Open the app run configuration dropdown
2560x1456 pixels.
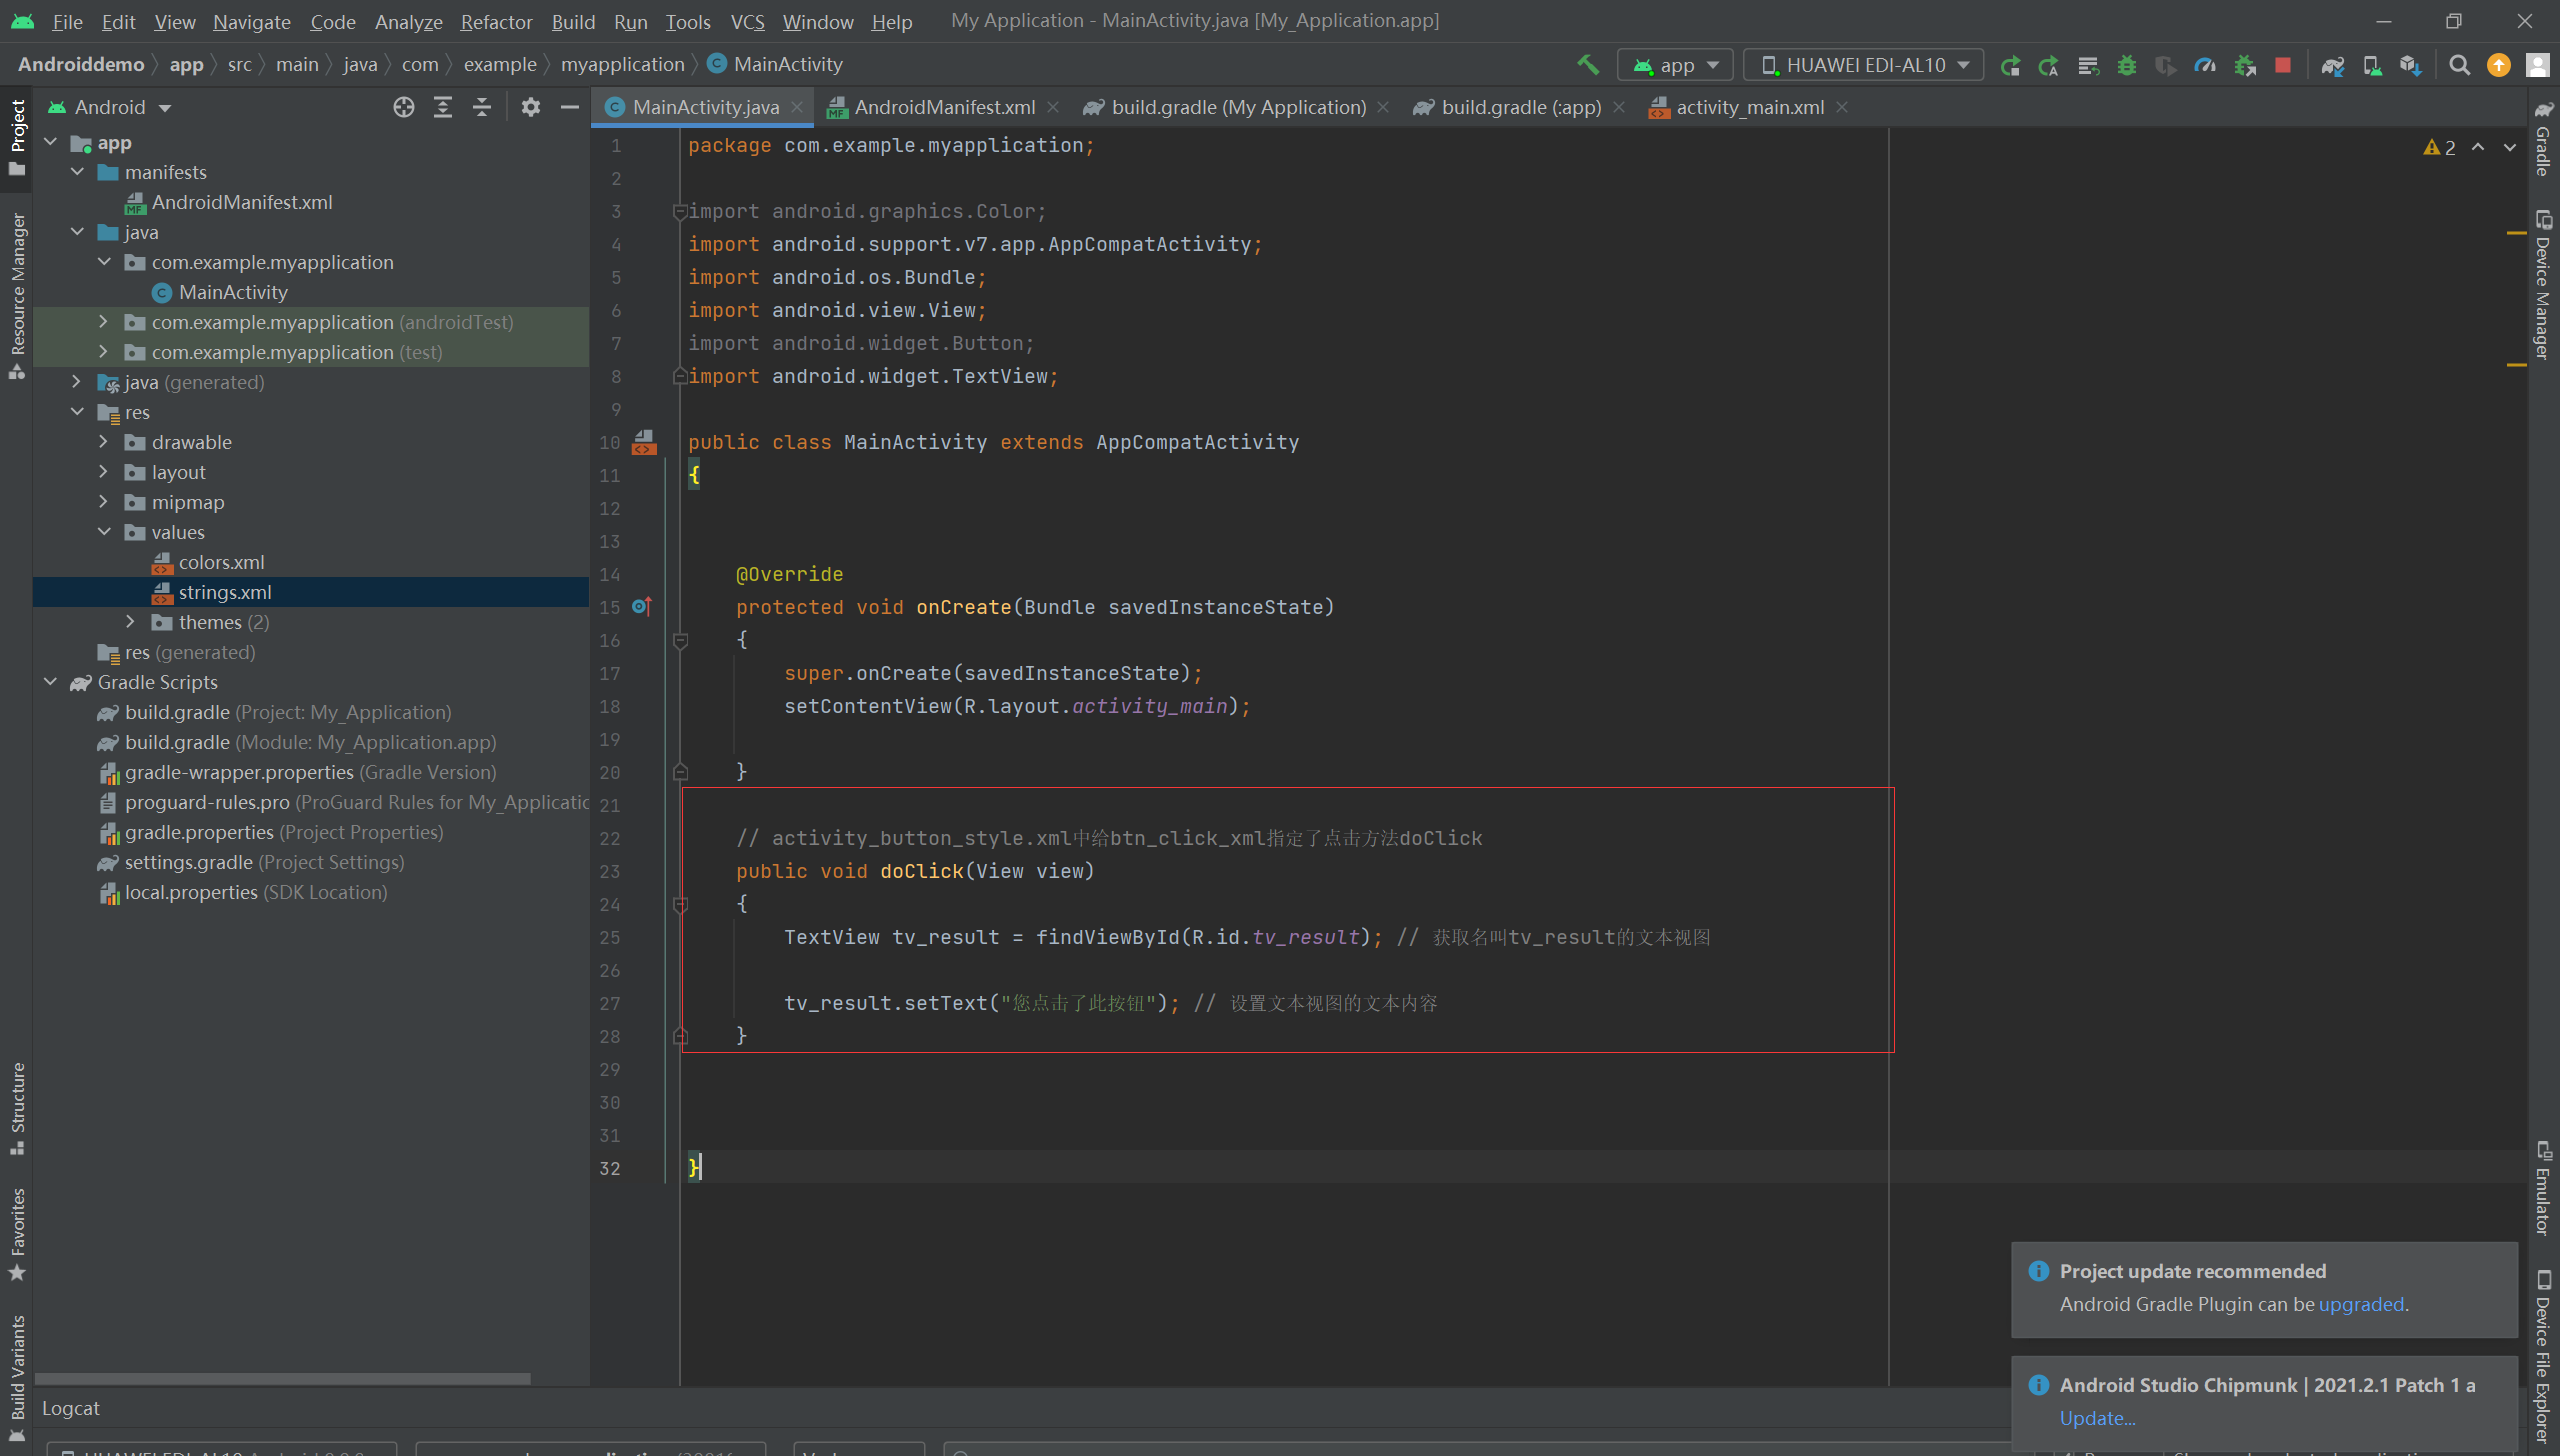pos(1675,65)
